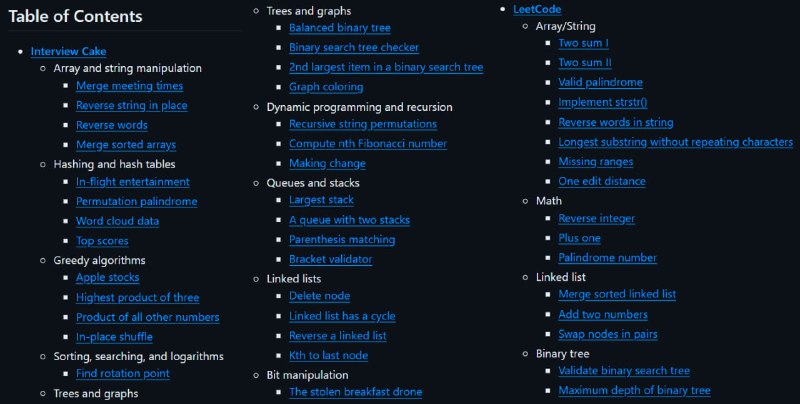
Task: Follow the Parenthesis matching link
Action: coord(342,240)
